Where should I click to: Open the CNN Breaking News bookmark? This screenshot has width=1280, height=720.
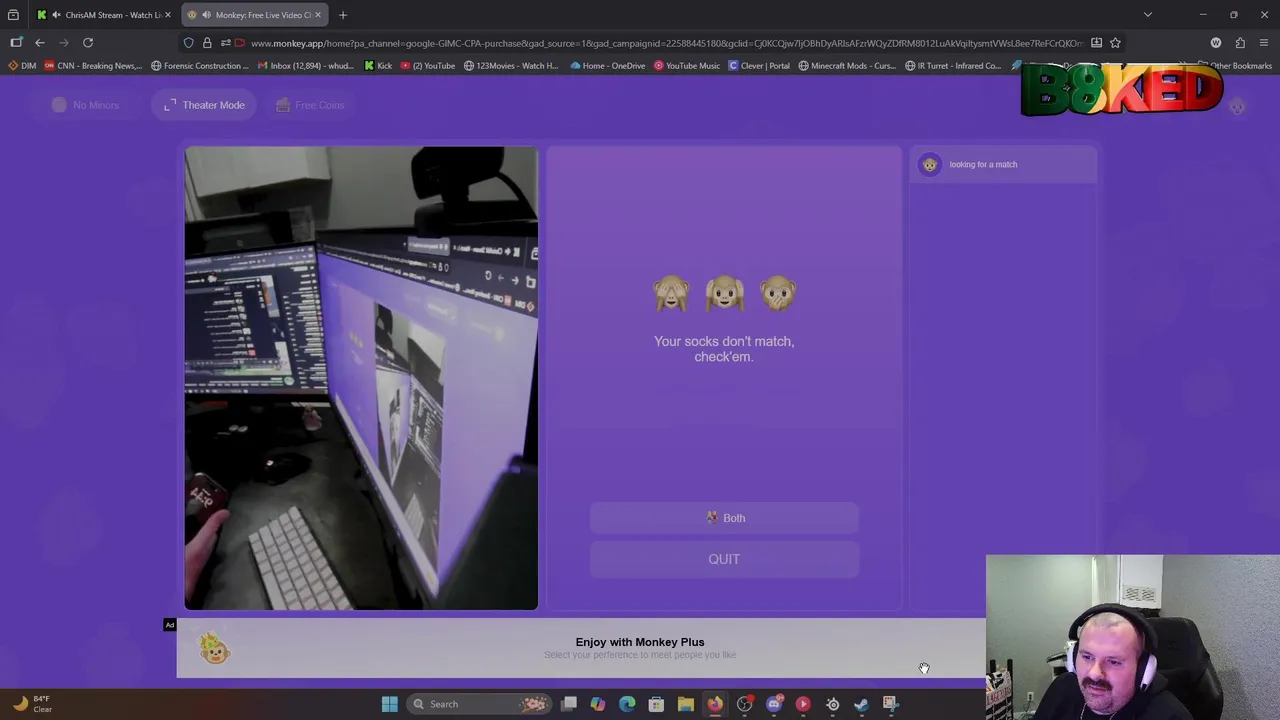pyautogui.click(x=93, y=66)
